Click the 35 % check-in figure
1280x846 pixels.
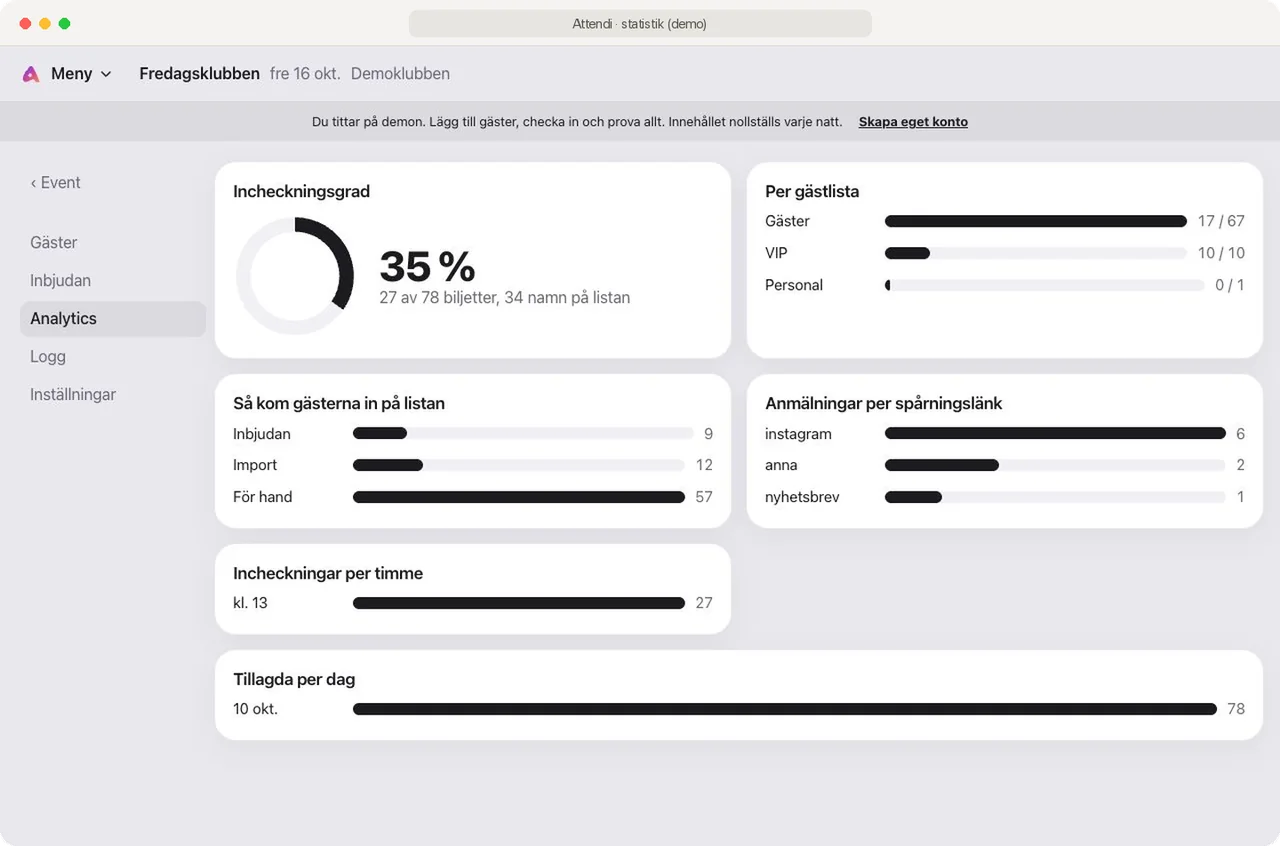427,266
